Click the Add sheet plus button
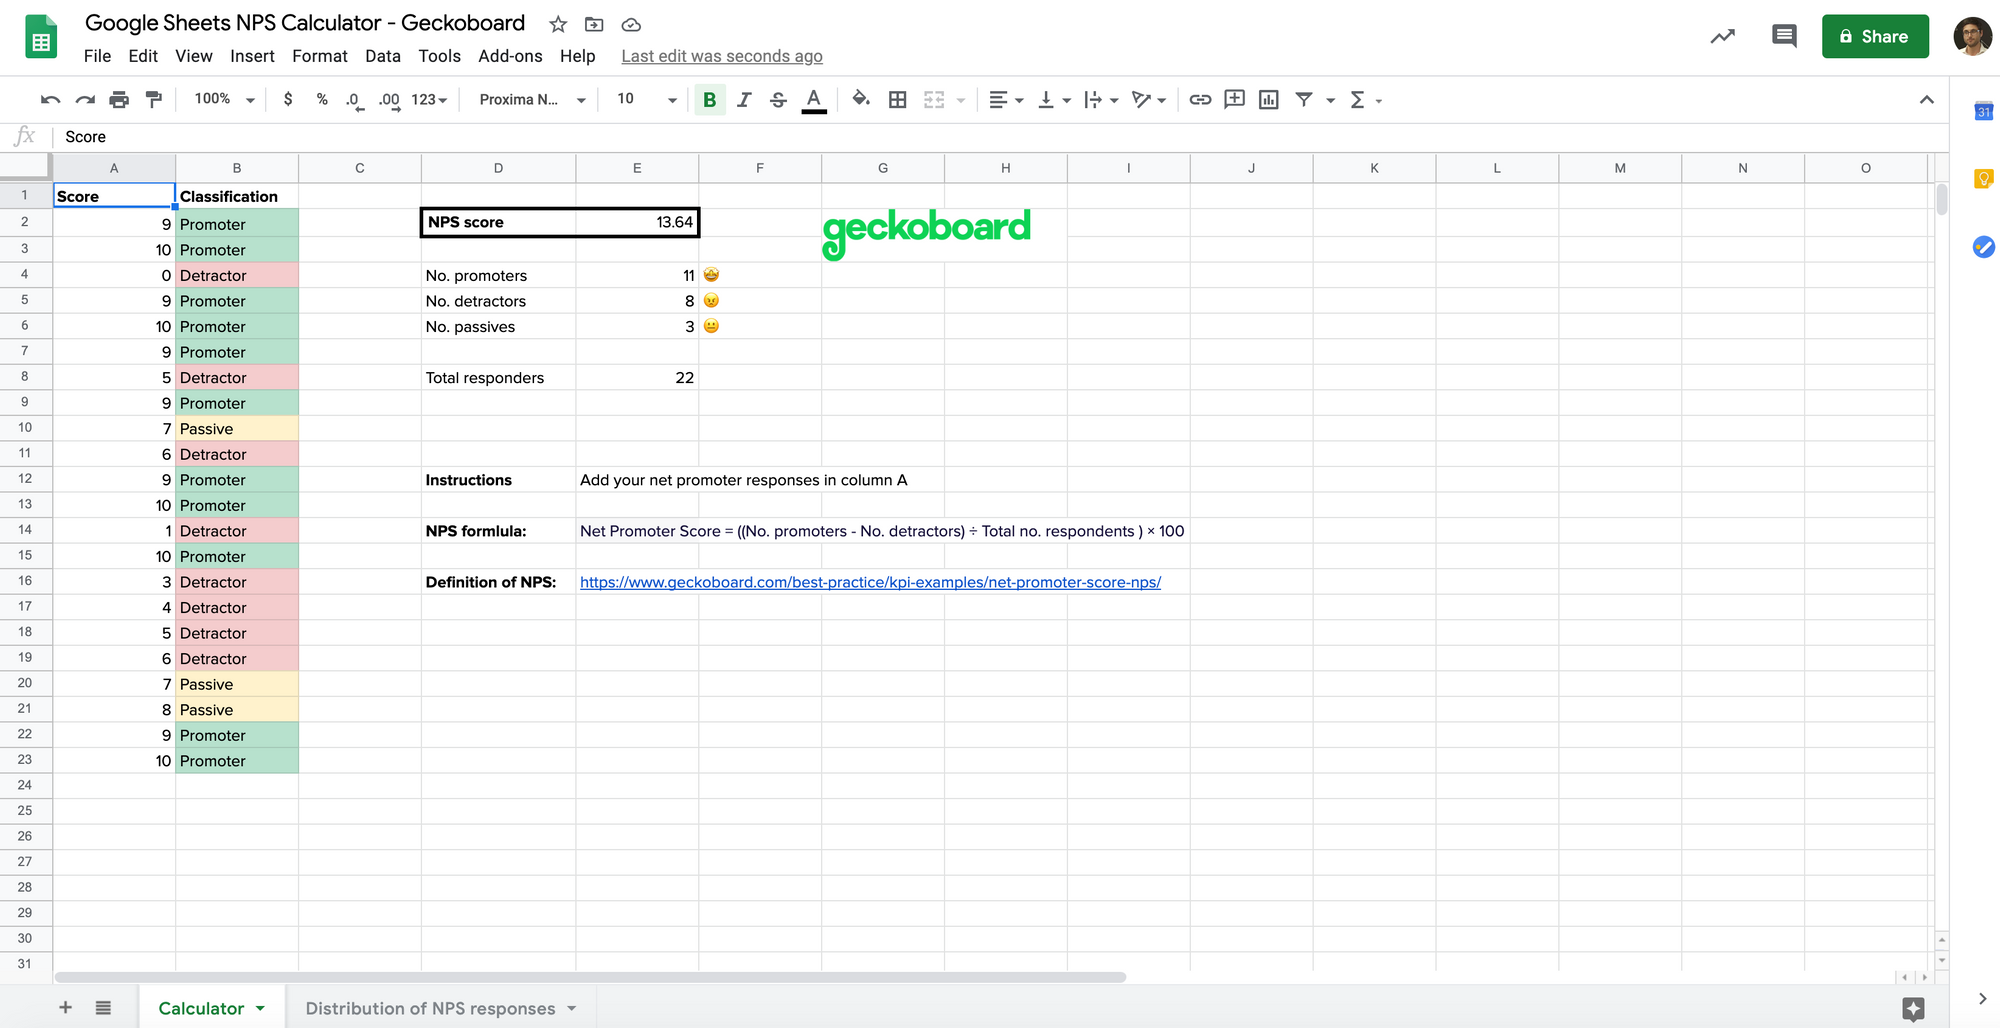 [65, 1007]
